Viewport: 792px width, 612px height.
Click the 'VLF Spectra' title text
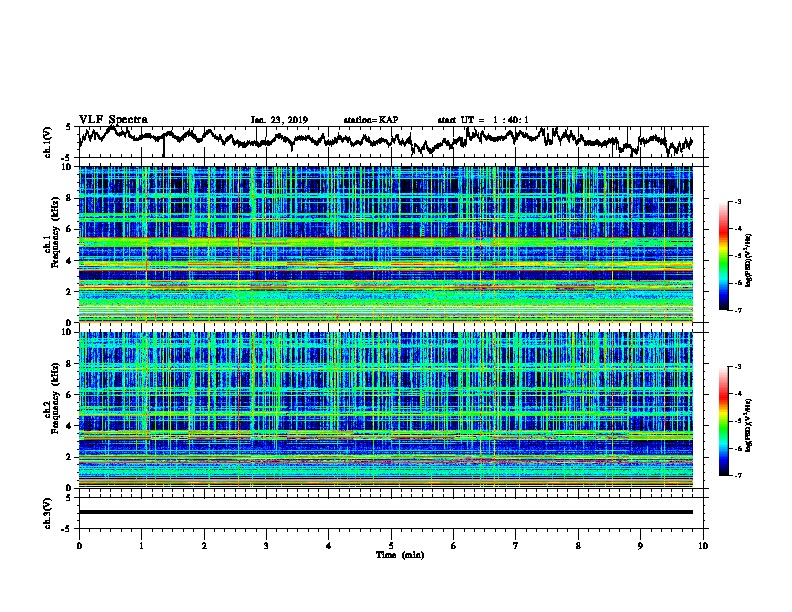point(113,120)
